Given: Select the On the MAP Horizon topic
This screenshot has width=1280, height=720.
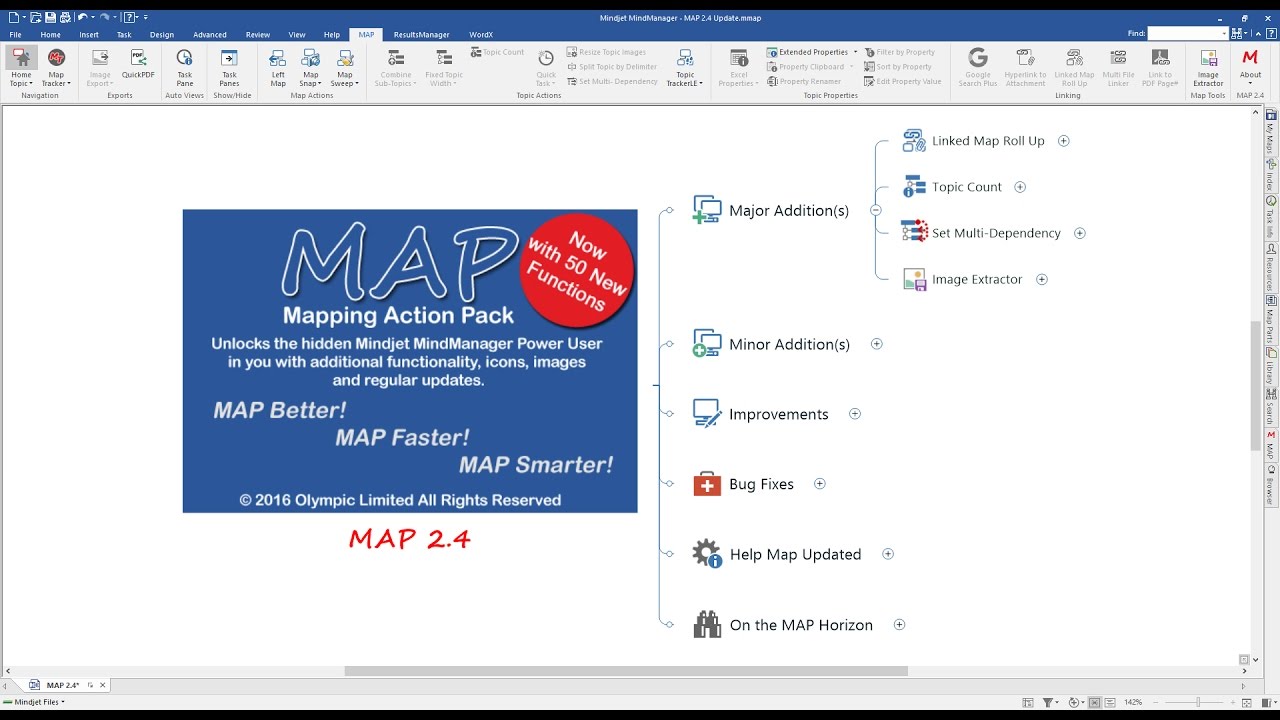Looking at the screenshot, I should pos(801,625).
